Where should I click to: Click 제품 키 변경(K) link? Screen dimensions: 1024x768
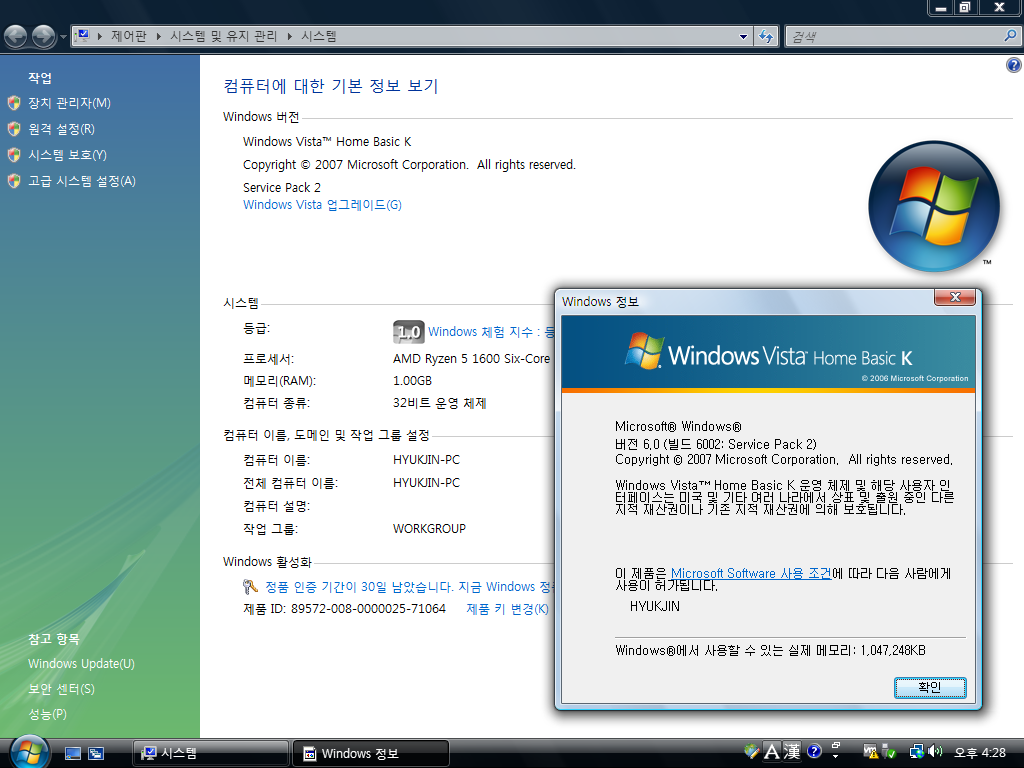(x=507, y=609)
